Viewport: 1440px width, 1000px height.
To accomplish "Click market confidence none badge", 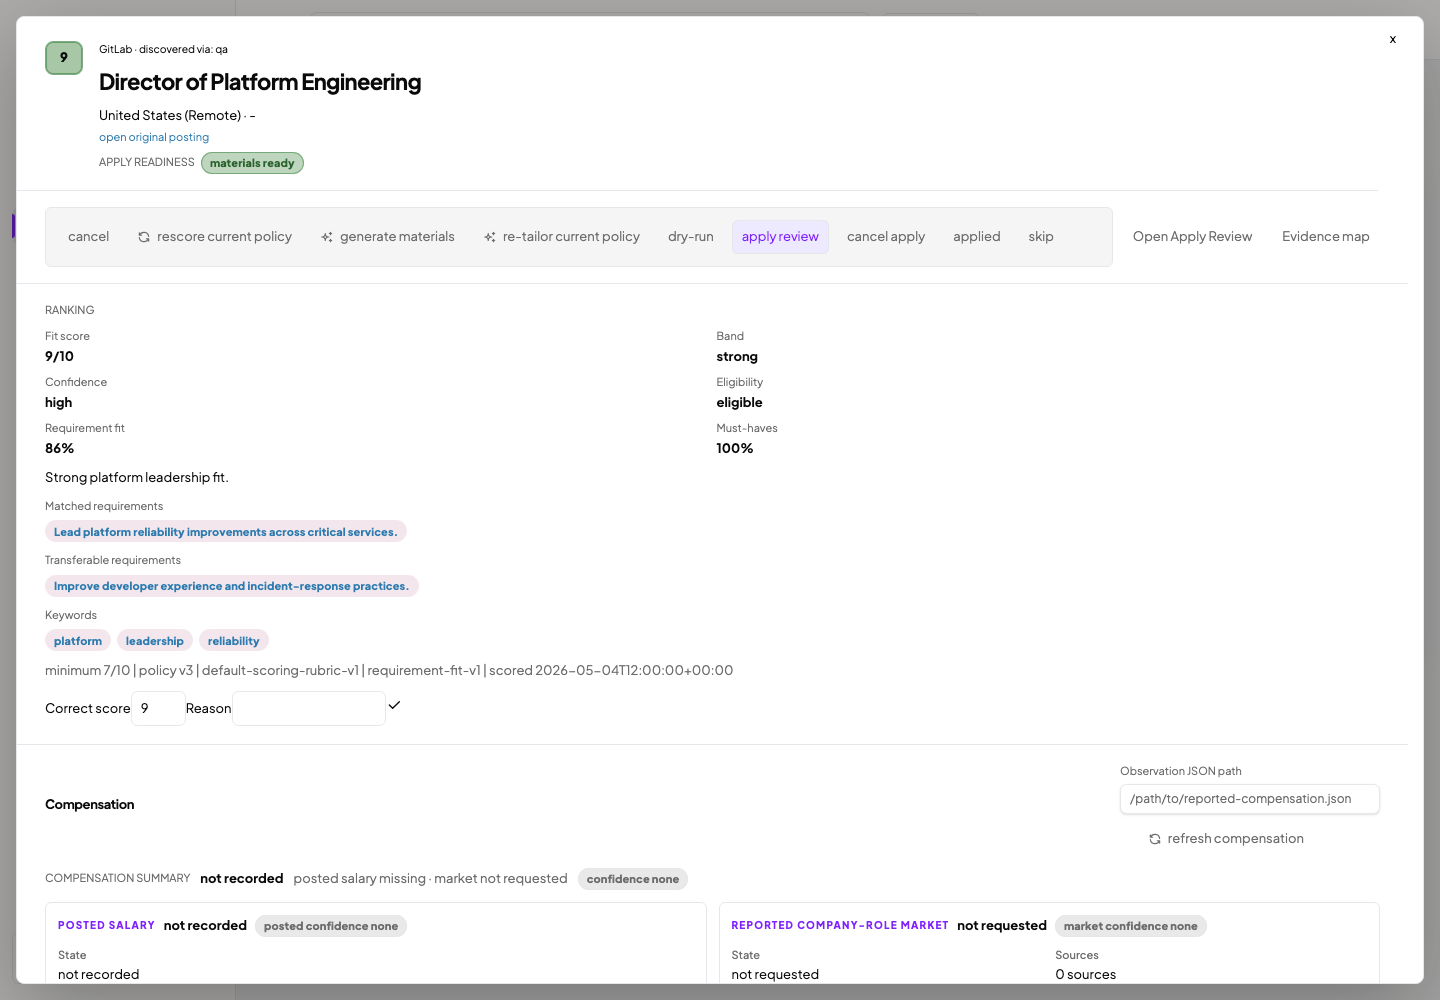I will pyautogui.click(x=1131, y=926).
